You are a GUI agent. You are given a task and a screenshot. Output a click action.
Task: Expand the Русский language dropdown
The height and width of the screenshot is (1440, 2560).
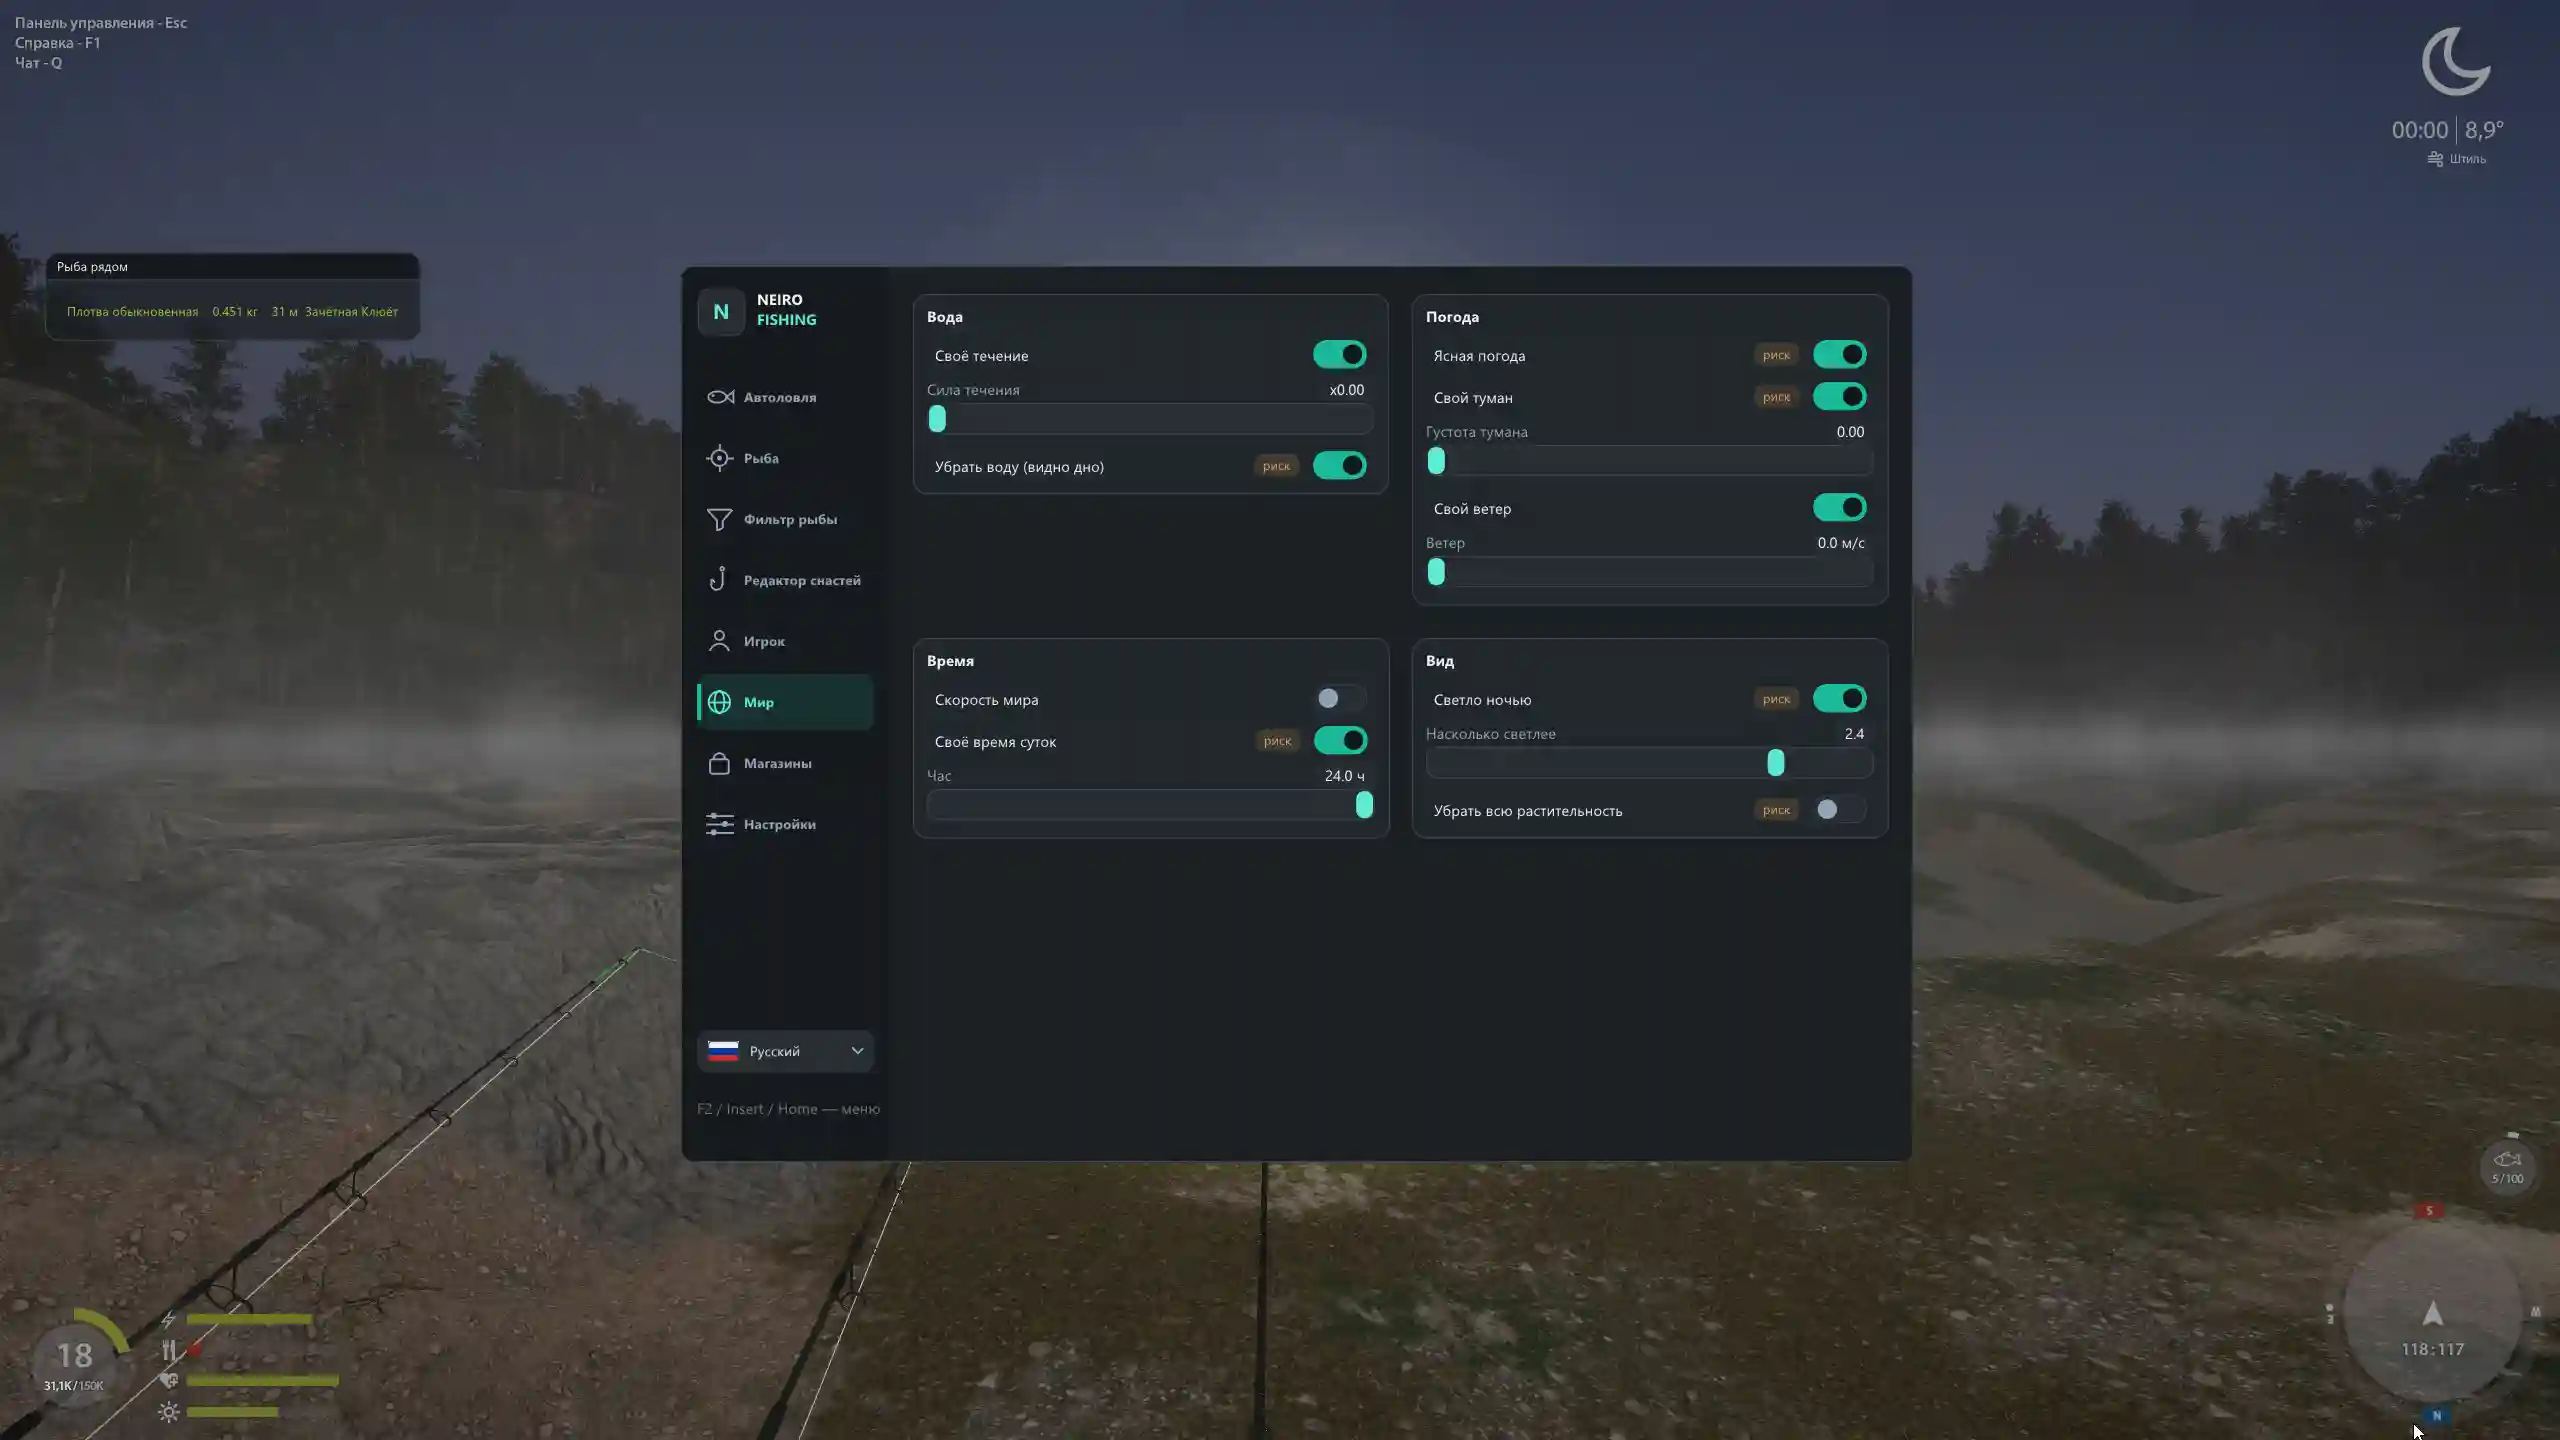(785, 1051)
